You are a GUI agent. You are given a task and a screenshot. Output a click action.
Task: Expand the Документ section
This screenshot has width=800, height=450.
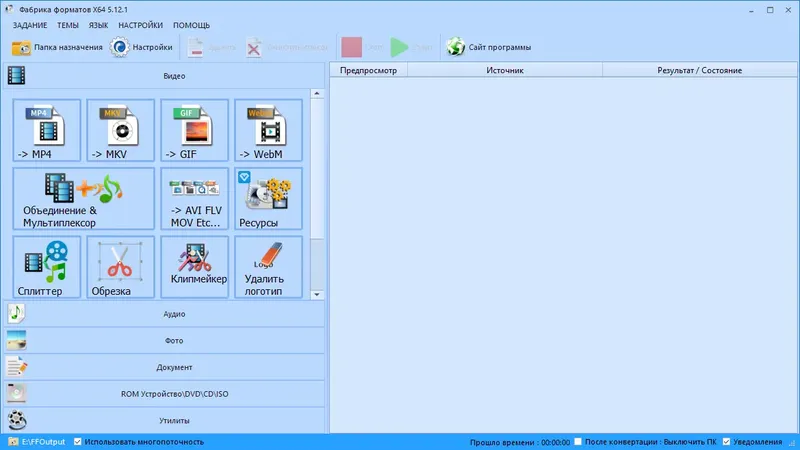pos(164,367)
